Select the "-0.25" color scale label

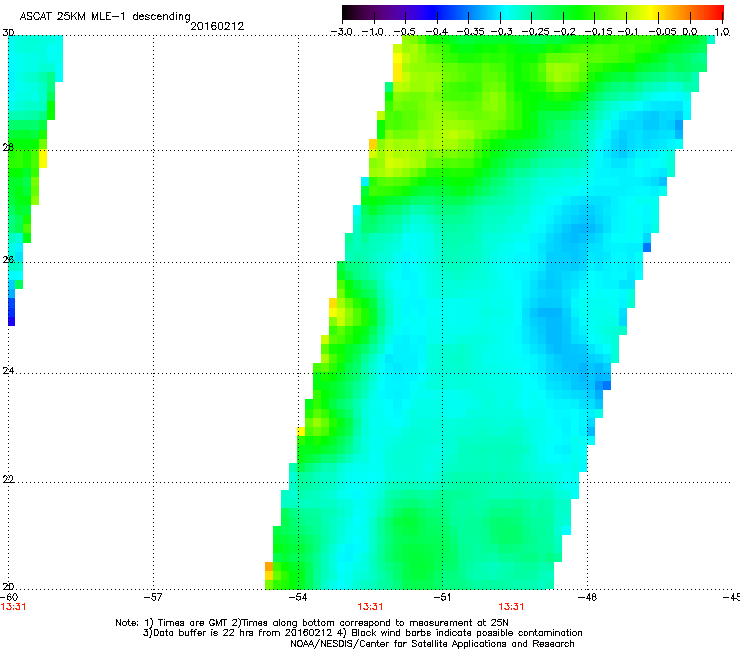[535, 32]
